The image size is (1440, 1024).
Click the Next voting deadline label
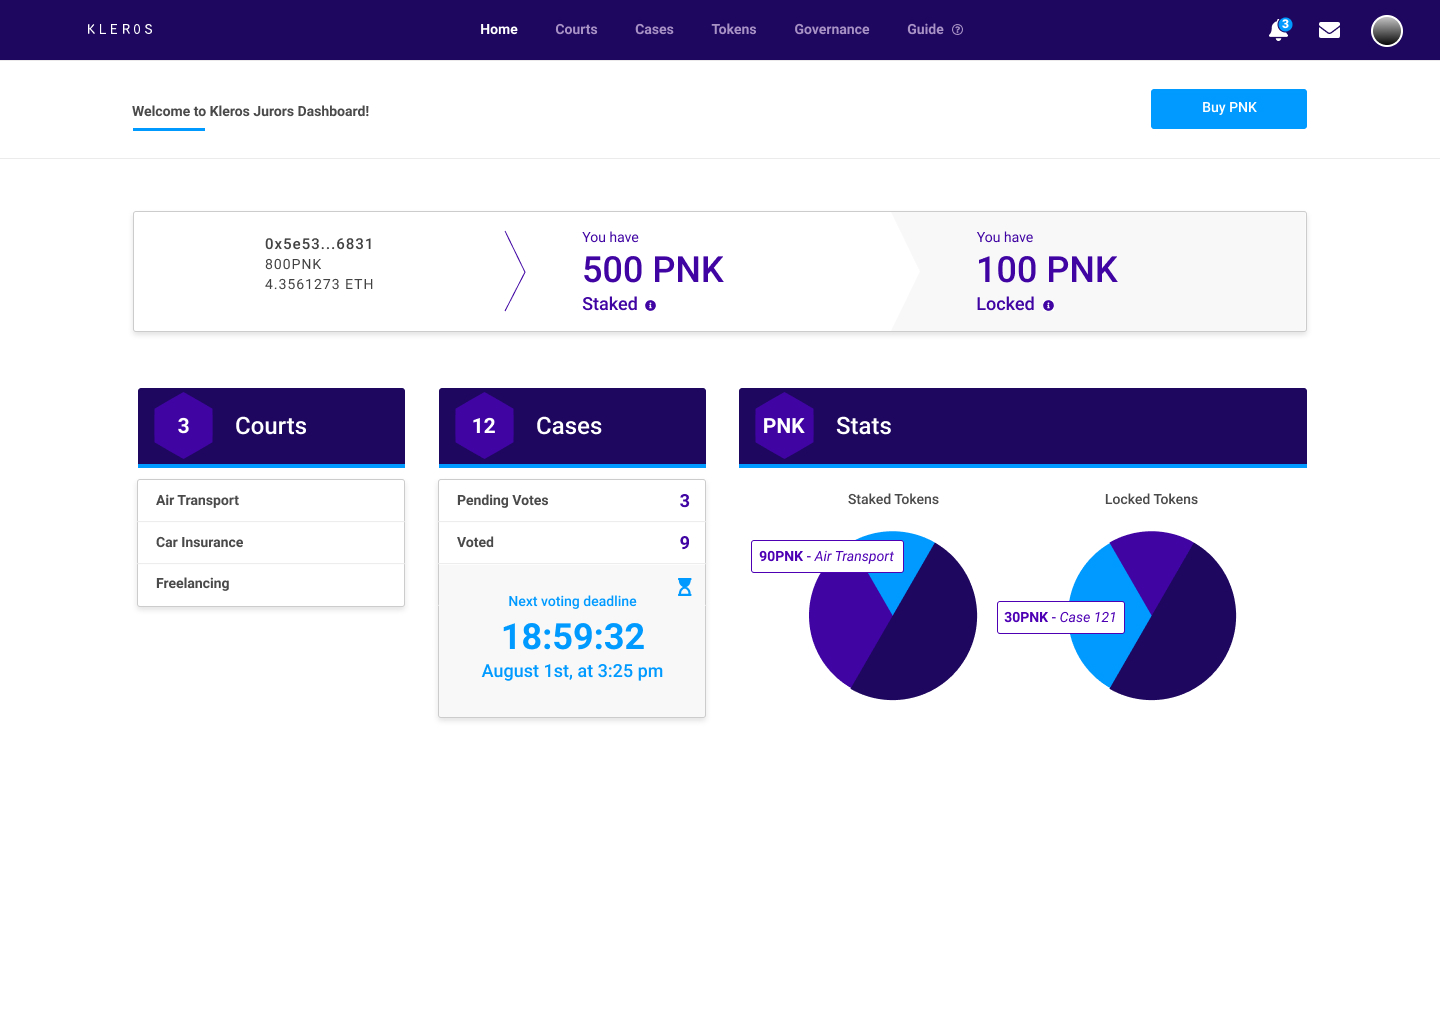tap(572, 602)
